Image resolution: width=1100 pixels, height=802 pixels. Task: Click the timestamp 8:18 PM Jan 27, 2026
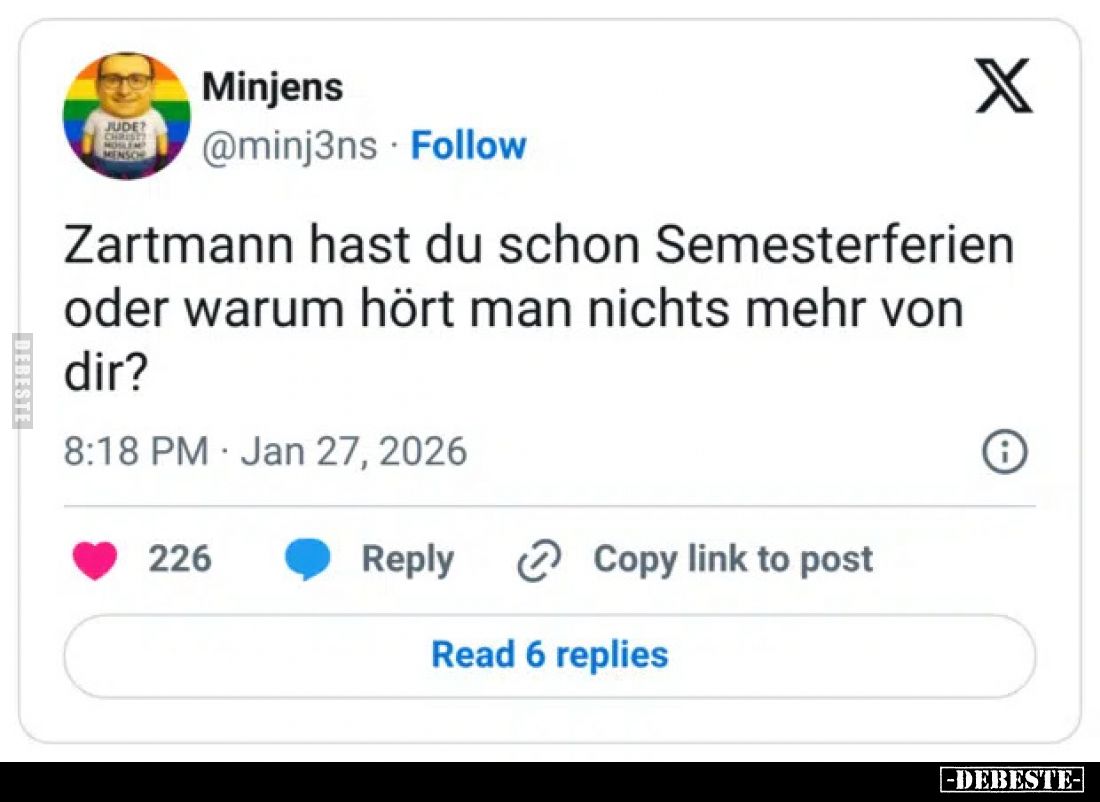pyautogui.click(x=265, y=451)
